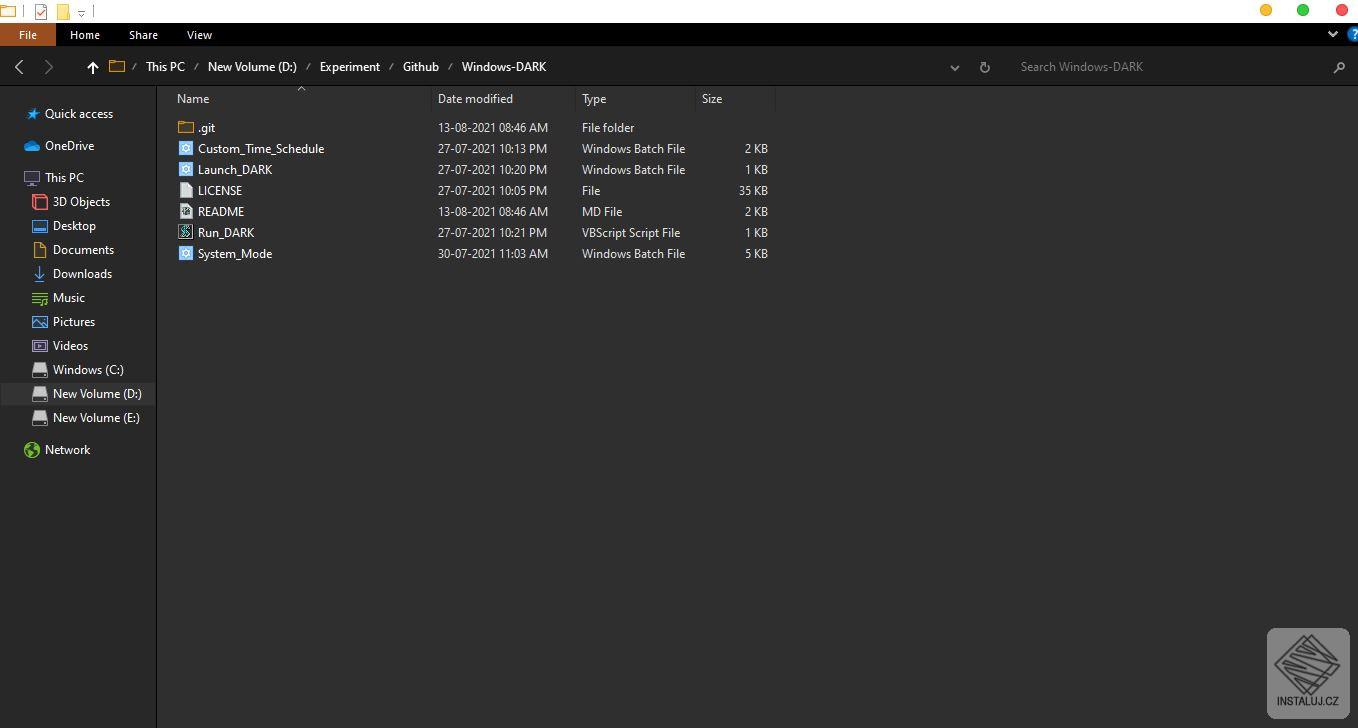
Task: Click the Back navigation arrow
Action: (x=19, y=67)
